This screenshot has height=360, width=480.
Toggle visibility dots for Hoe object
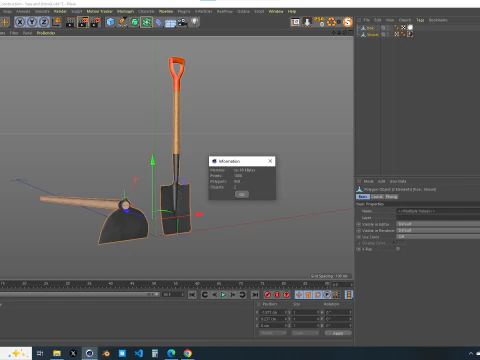pyautogui.click(x=388, y=28)
